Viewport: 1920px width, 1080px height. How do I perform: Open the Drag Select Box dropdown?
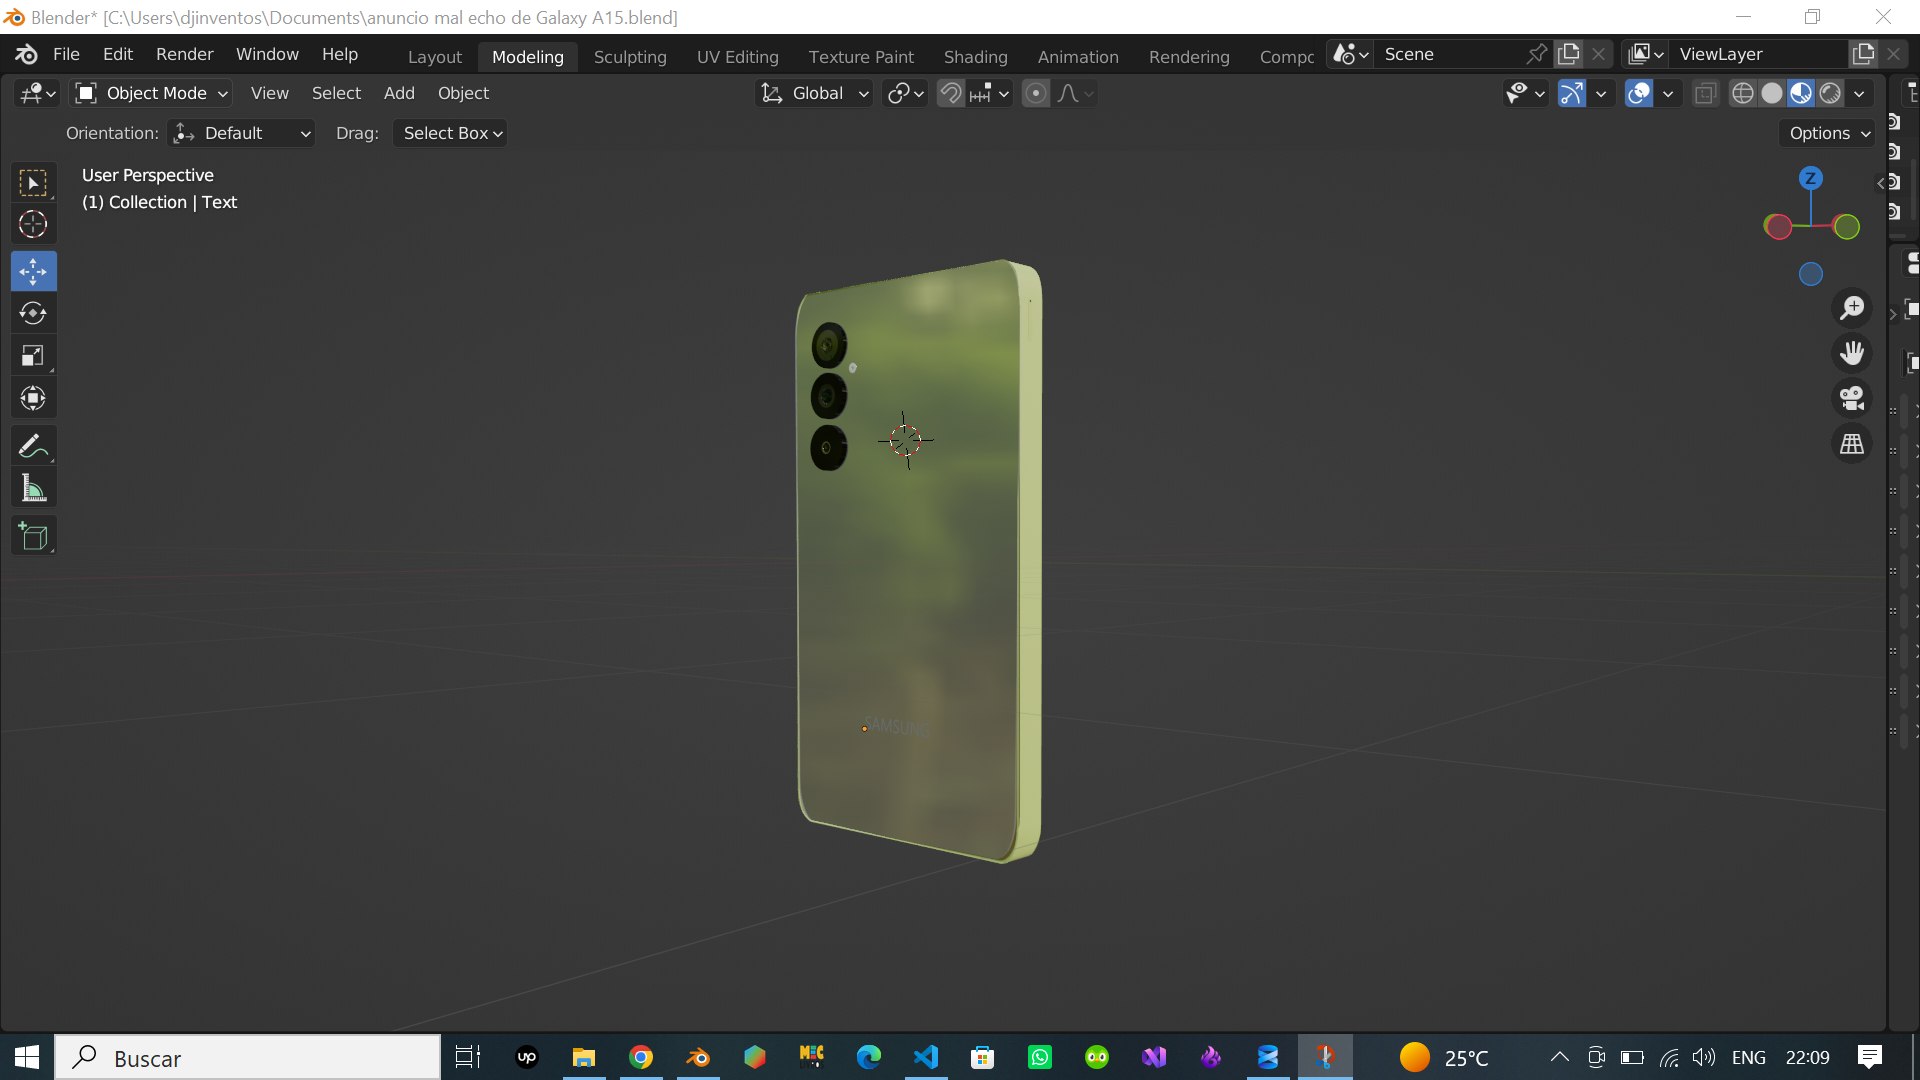coord(450,133)
